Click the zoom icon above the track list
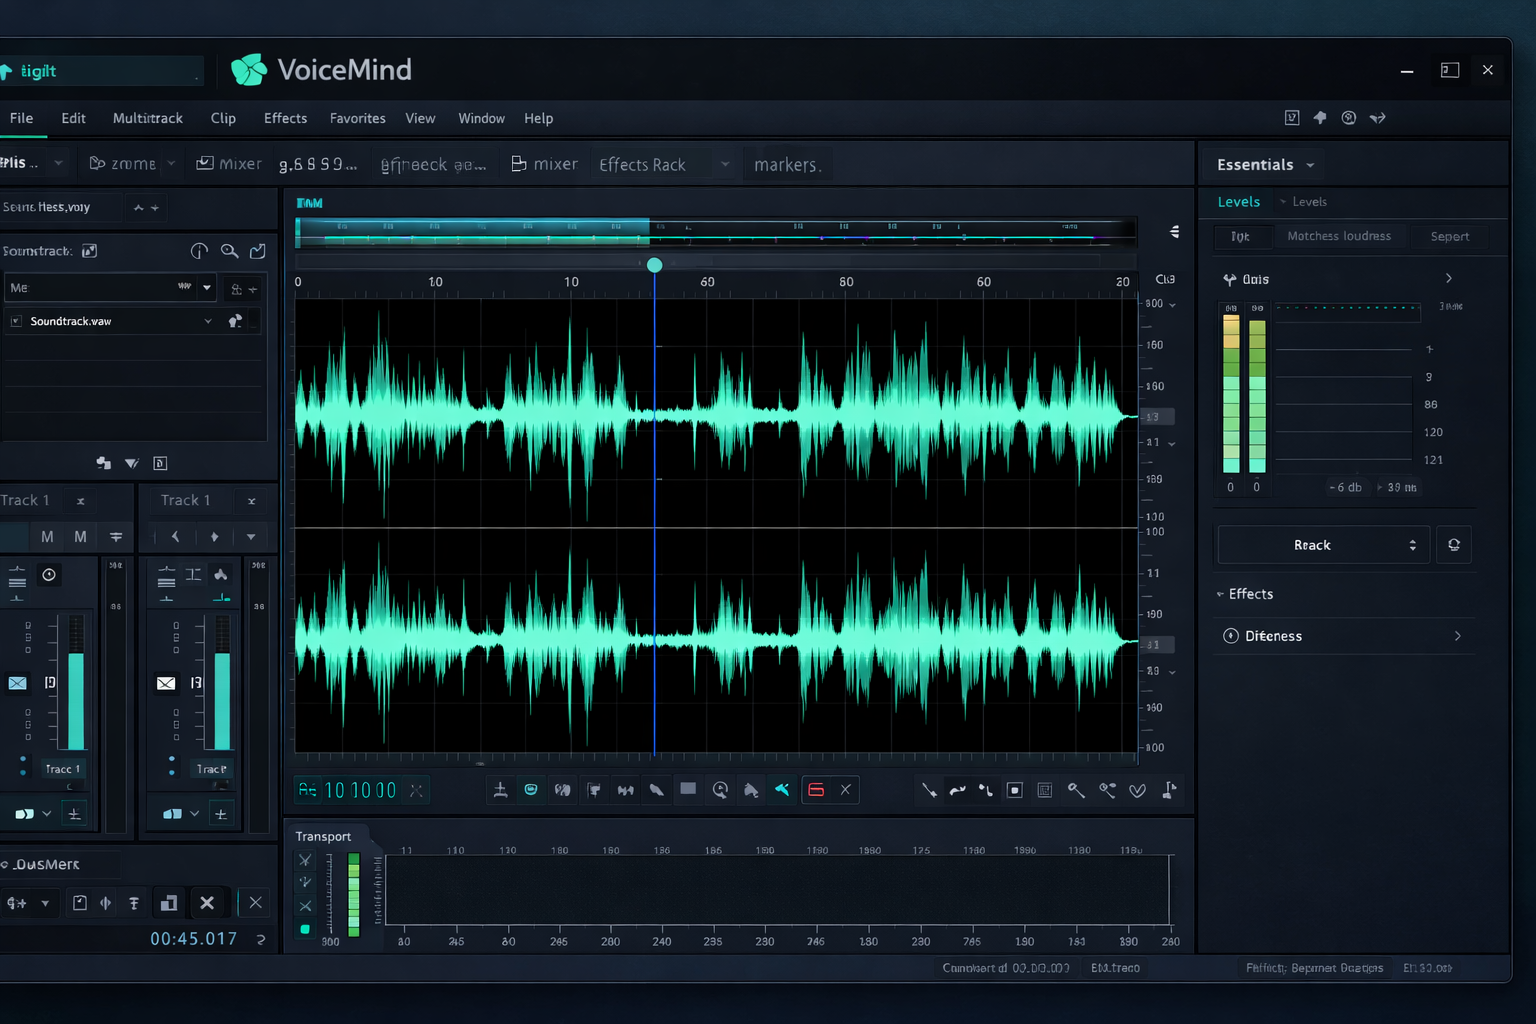The image size is (1536, 1024). [x=230, y=251]
